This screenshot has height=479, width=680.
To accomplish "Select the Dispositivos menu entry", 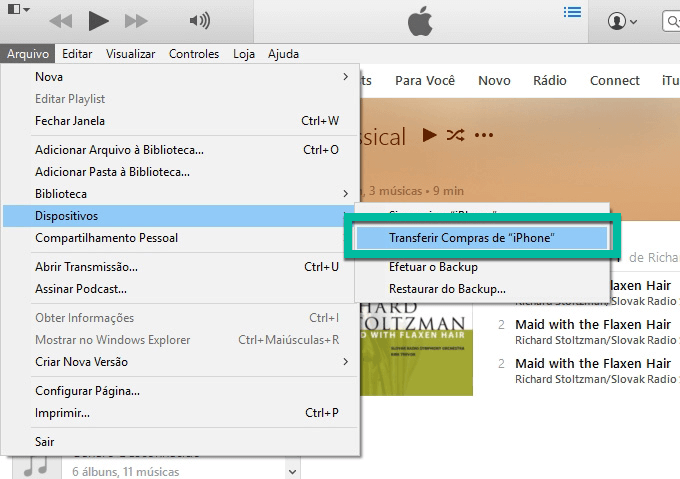I will [181, 216].
